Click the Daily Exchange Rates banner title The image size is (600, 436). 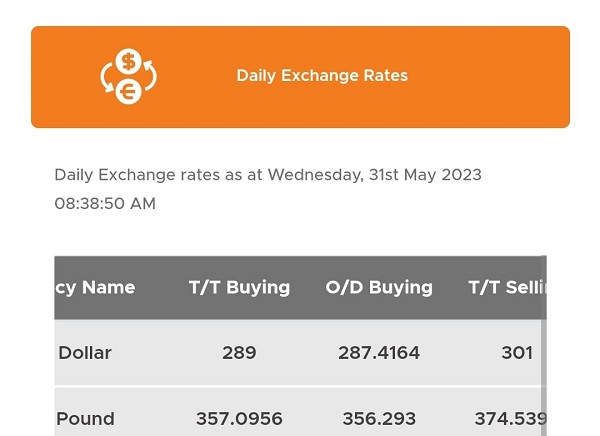[322, 75]
